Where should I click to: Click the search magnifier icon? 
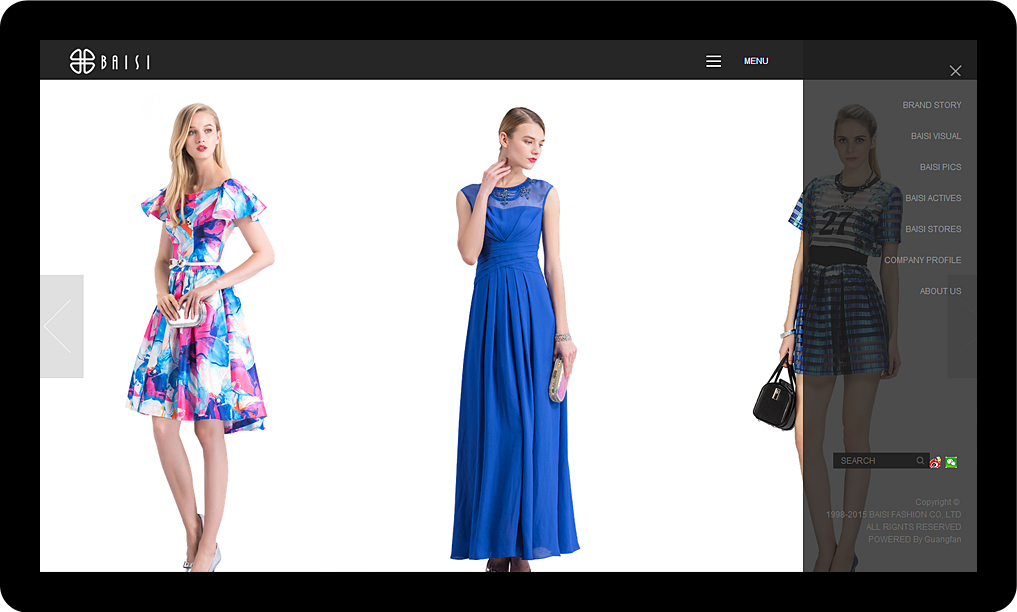click(920, 461)
